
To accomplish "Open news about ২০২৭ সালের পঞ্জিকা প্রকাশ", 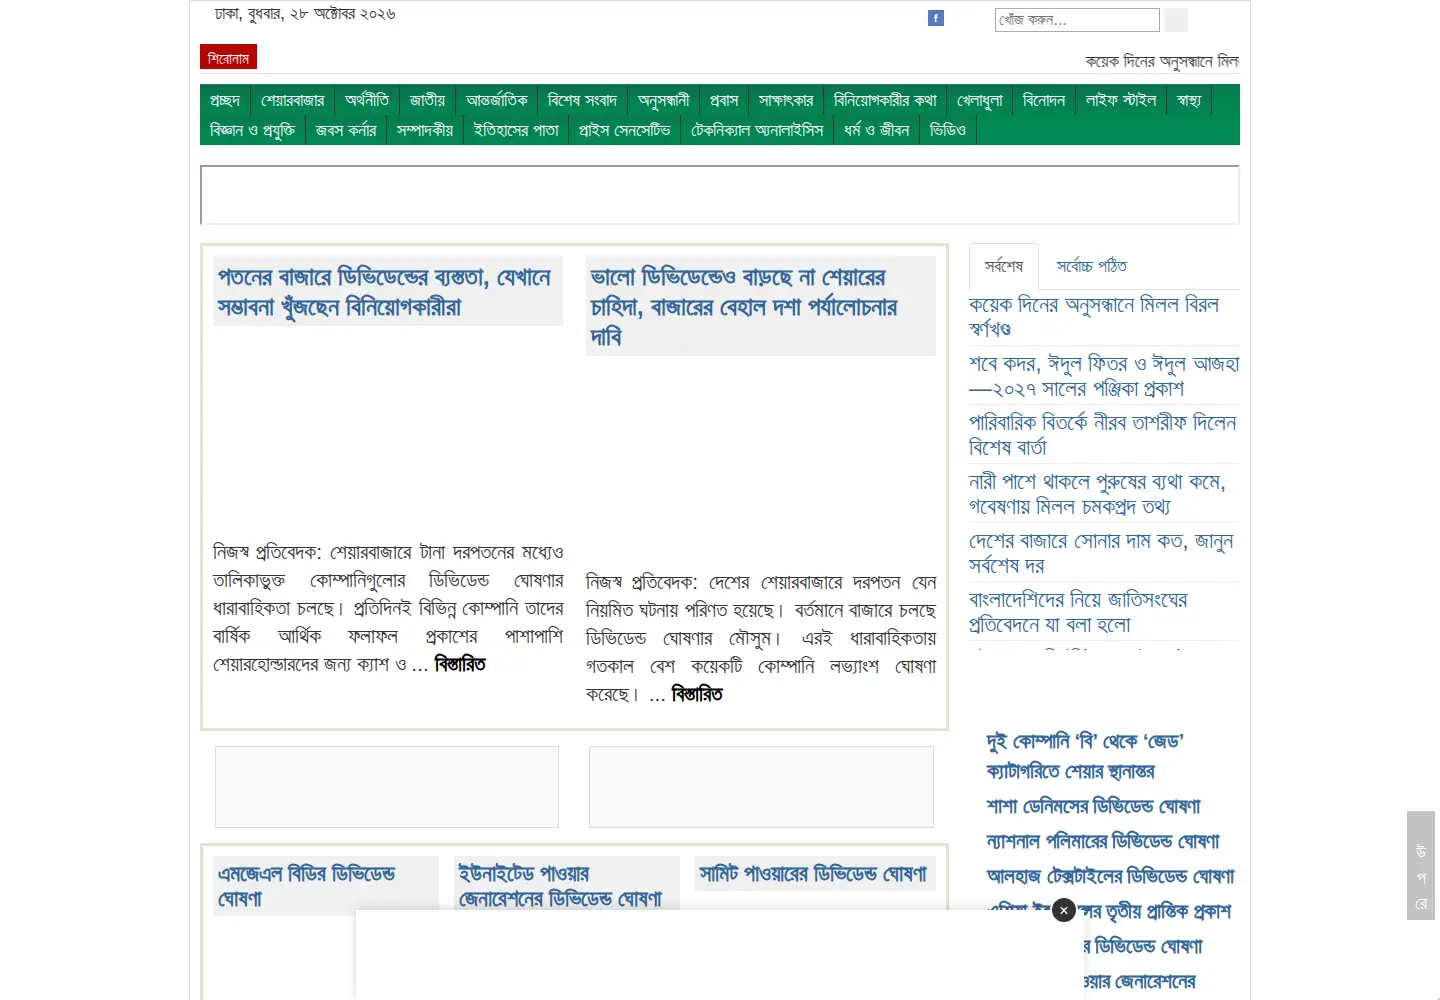I will (1104, 375).
